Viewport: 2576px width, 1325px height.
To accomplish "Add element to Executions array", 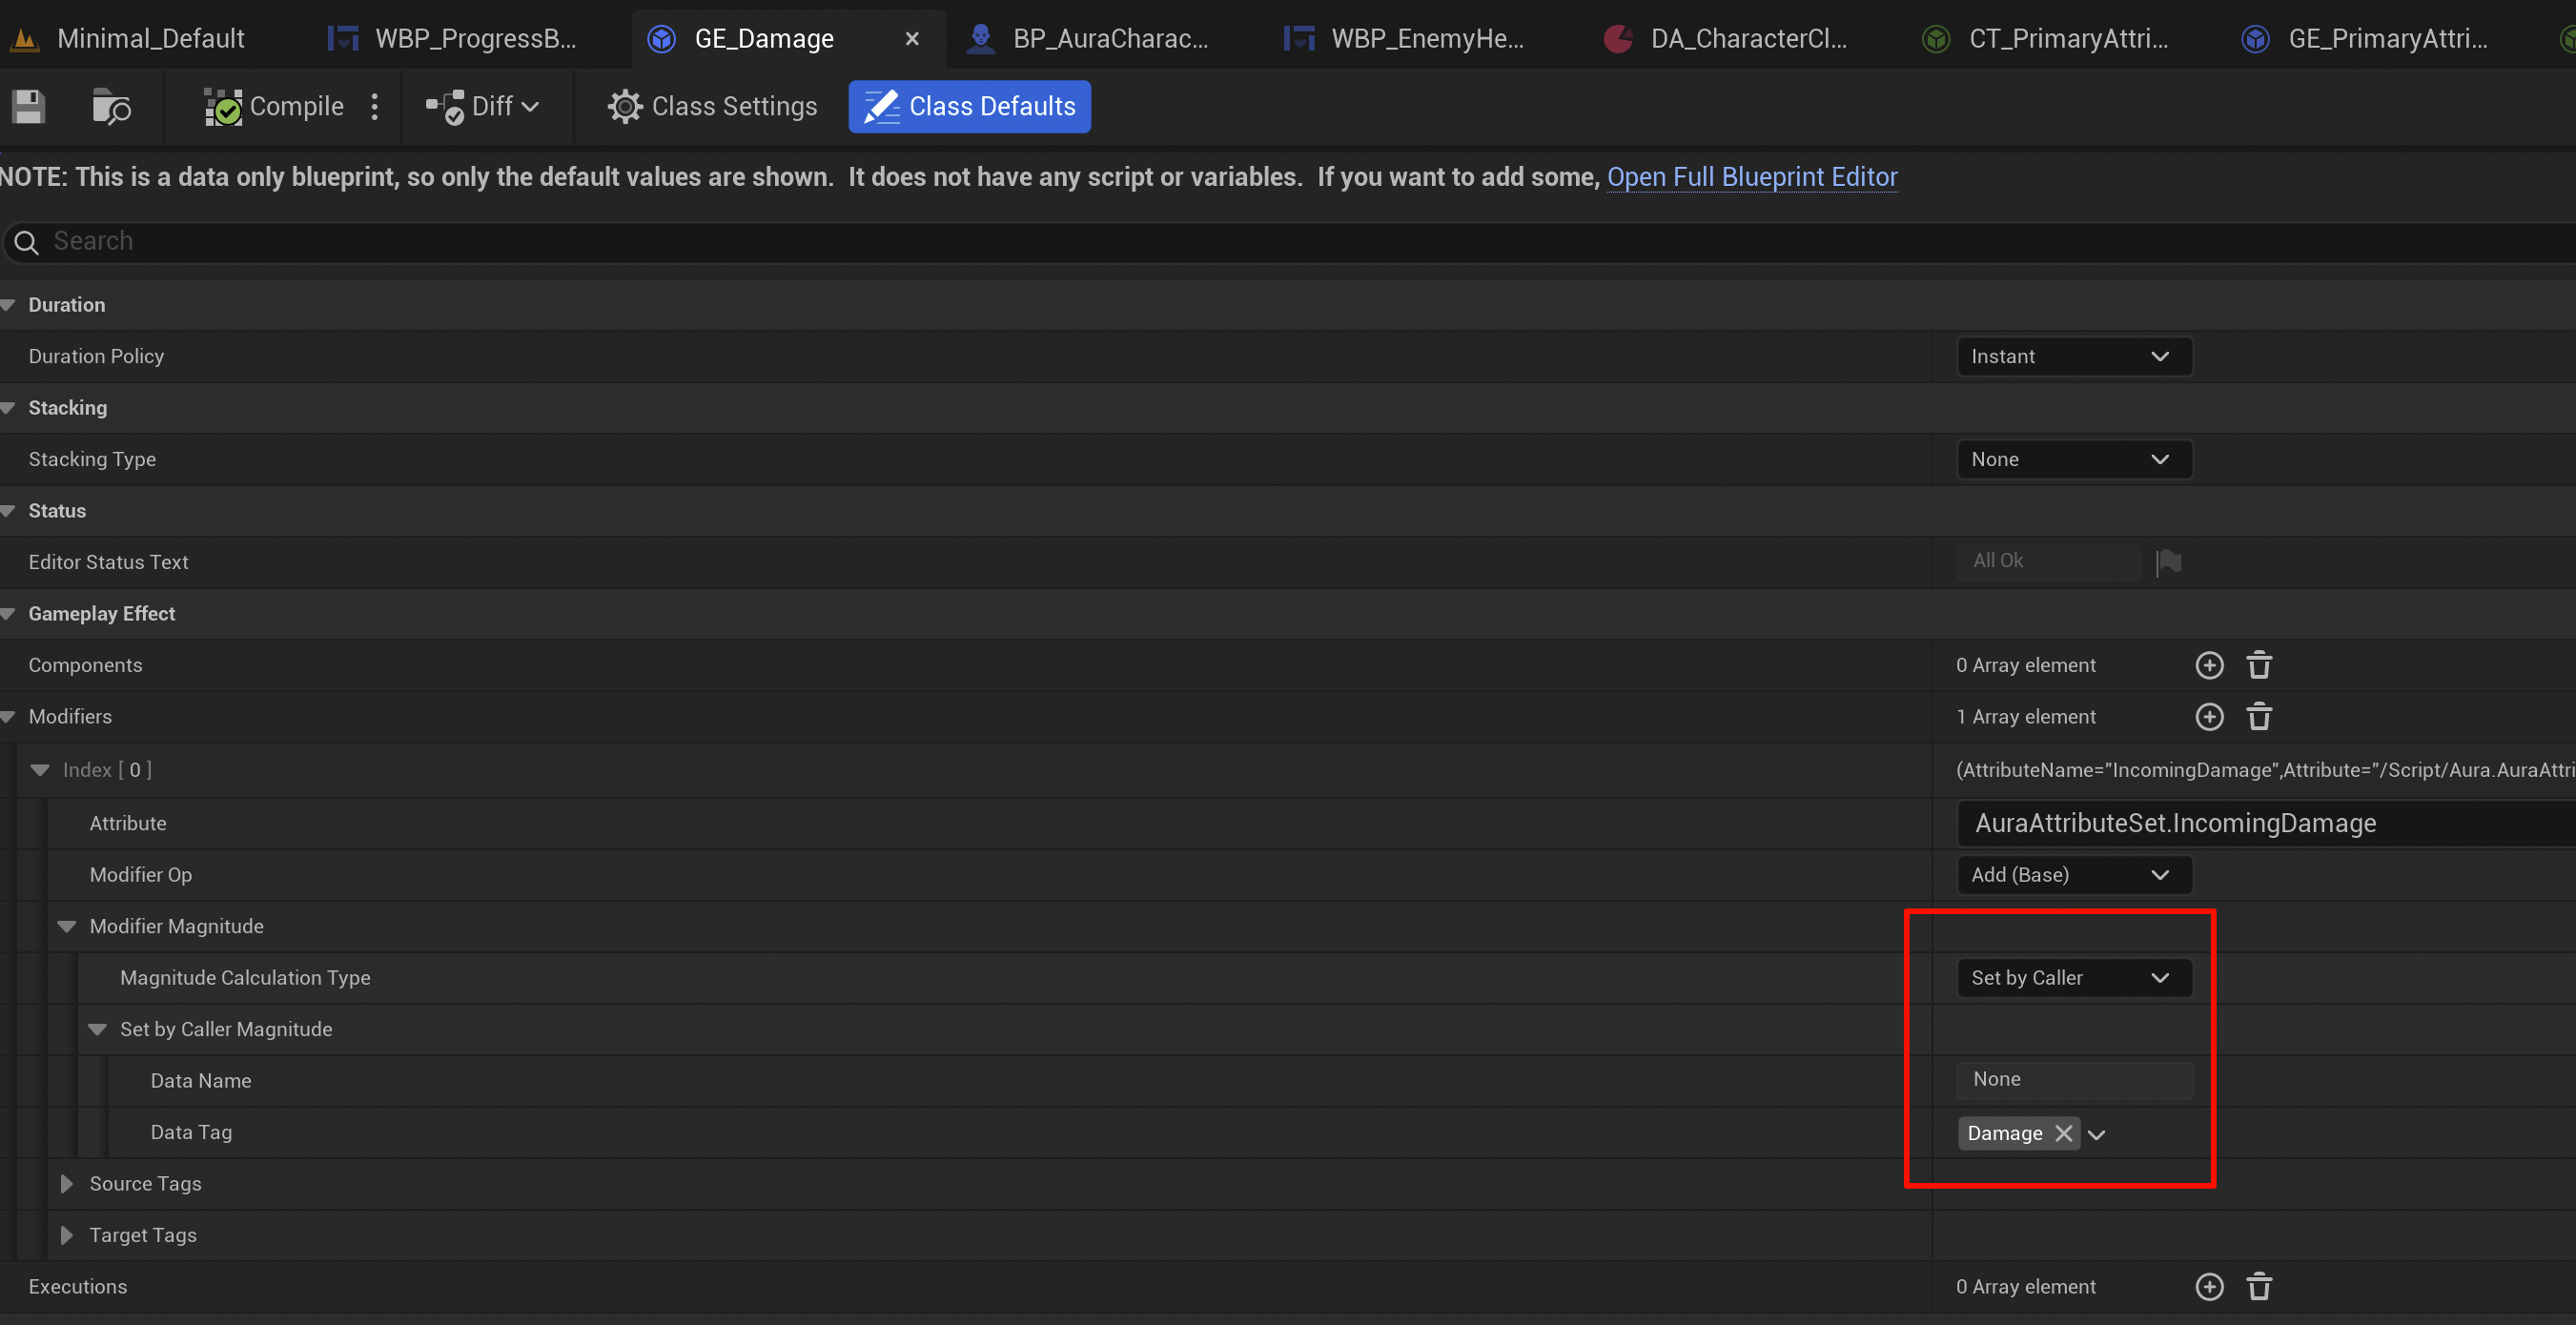I will click(x=2209, y=1287).
